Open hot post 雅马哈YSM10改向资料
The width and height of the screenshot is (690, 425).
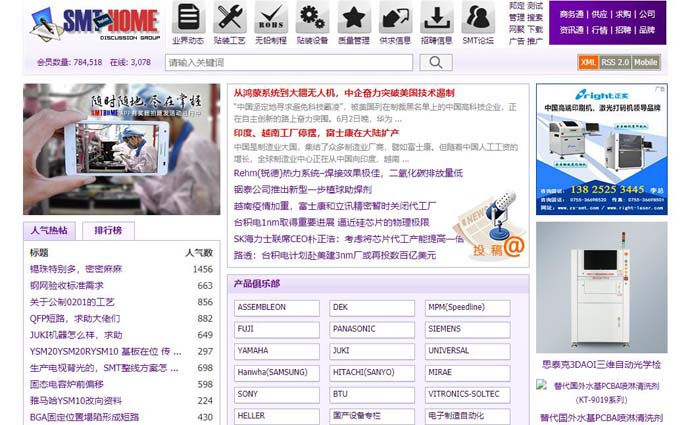click(x=76, y=401)
